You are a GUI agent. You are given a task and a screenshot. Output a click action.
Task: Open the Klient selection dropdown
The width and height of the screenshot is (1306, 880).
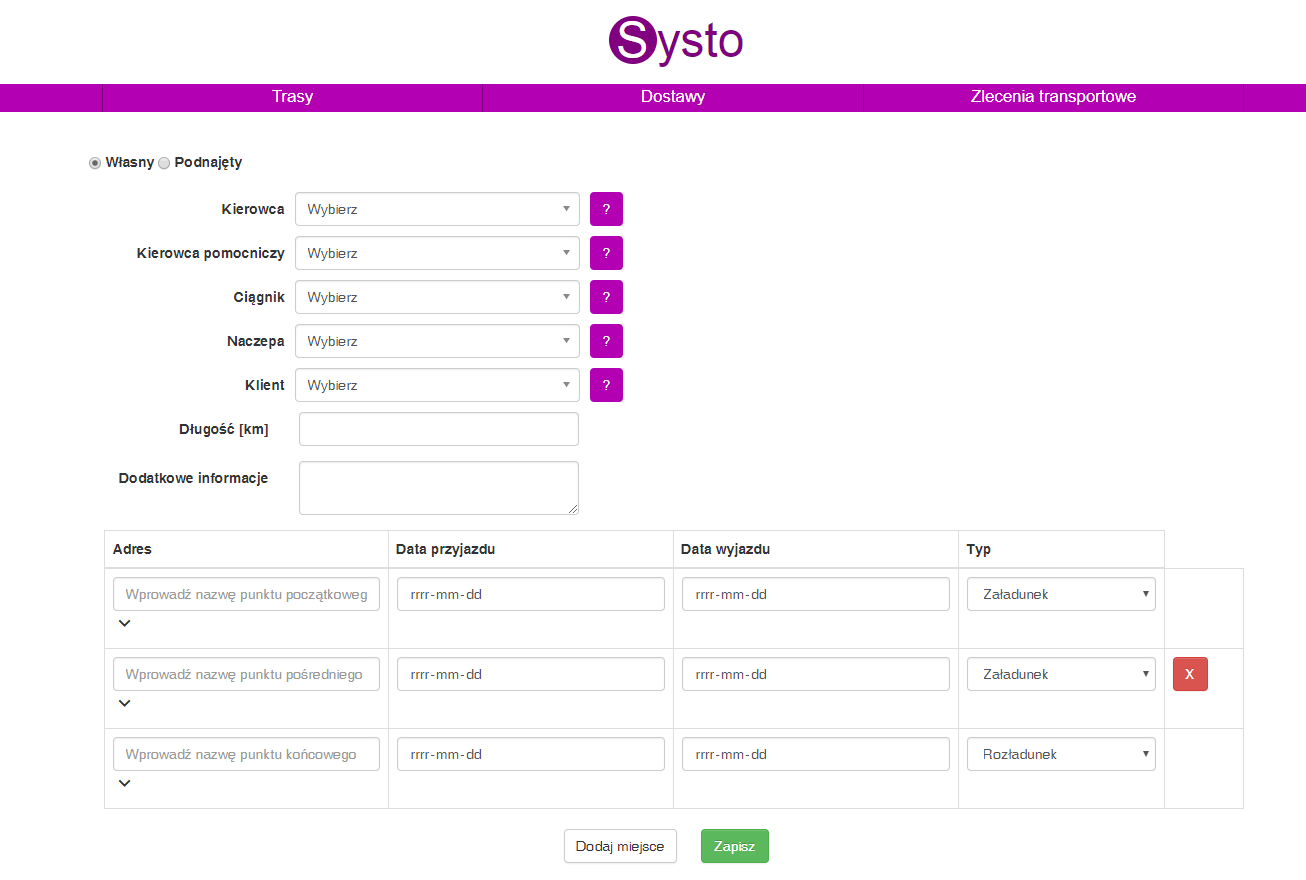(x=437, y=386)
